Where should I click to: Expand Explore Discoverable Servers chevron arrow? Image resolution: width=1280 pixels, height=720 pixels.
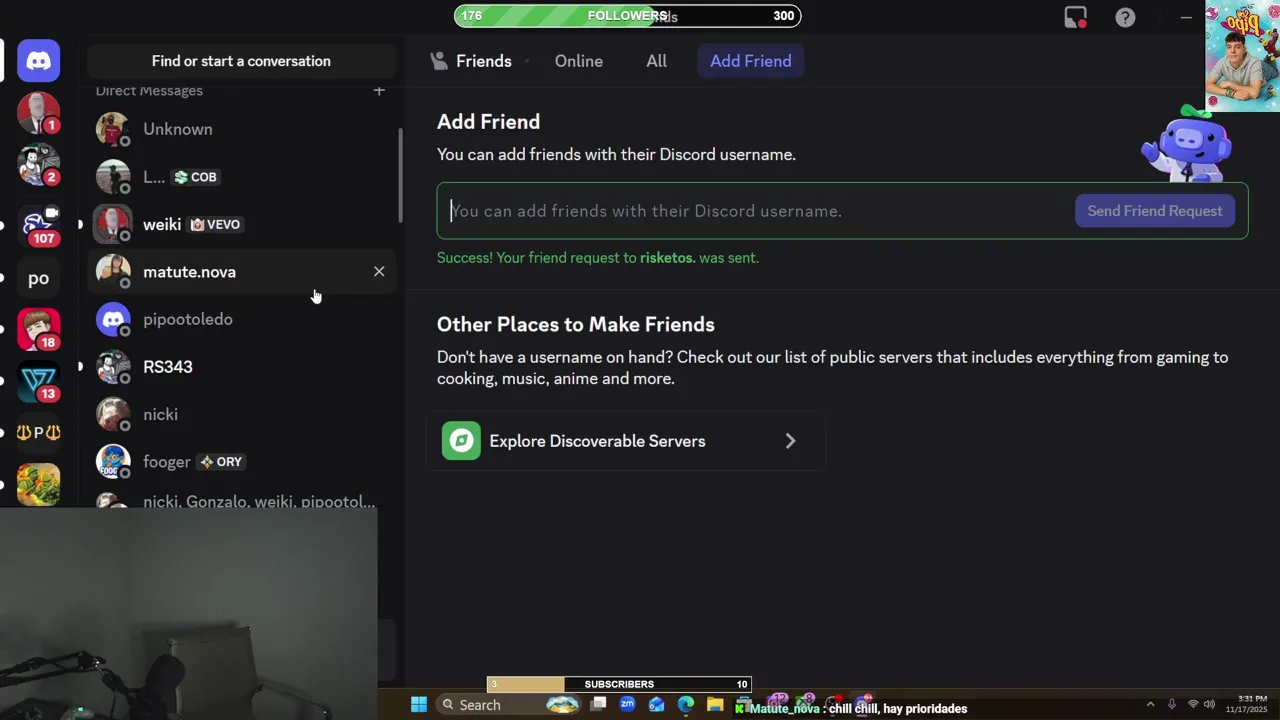(790, 441)
